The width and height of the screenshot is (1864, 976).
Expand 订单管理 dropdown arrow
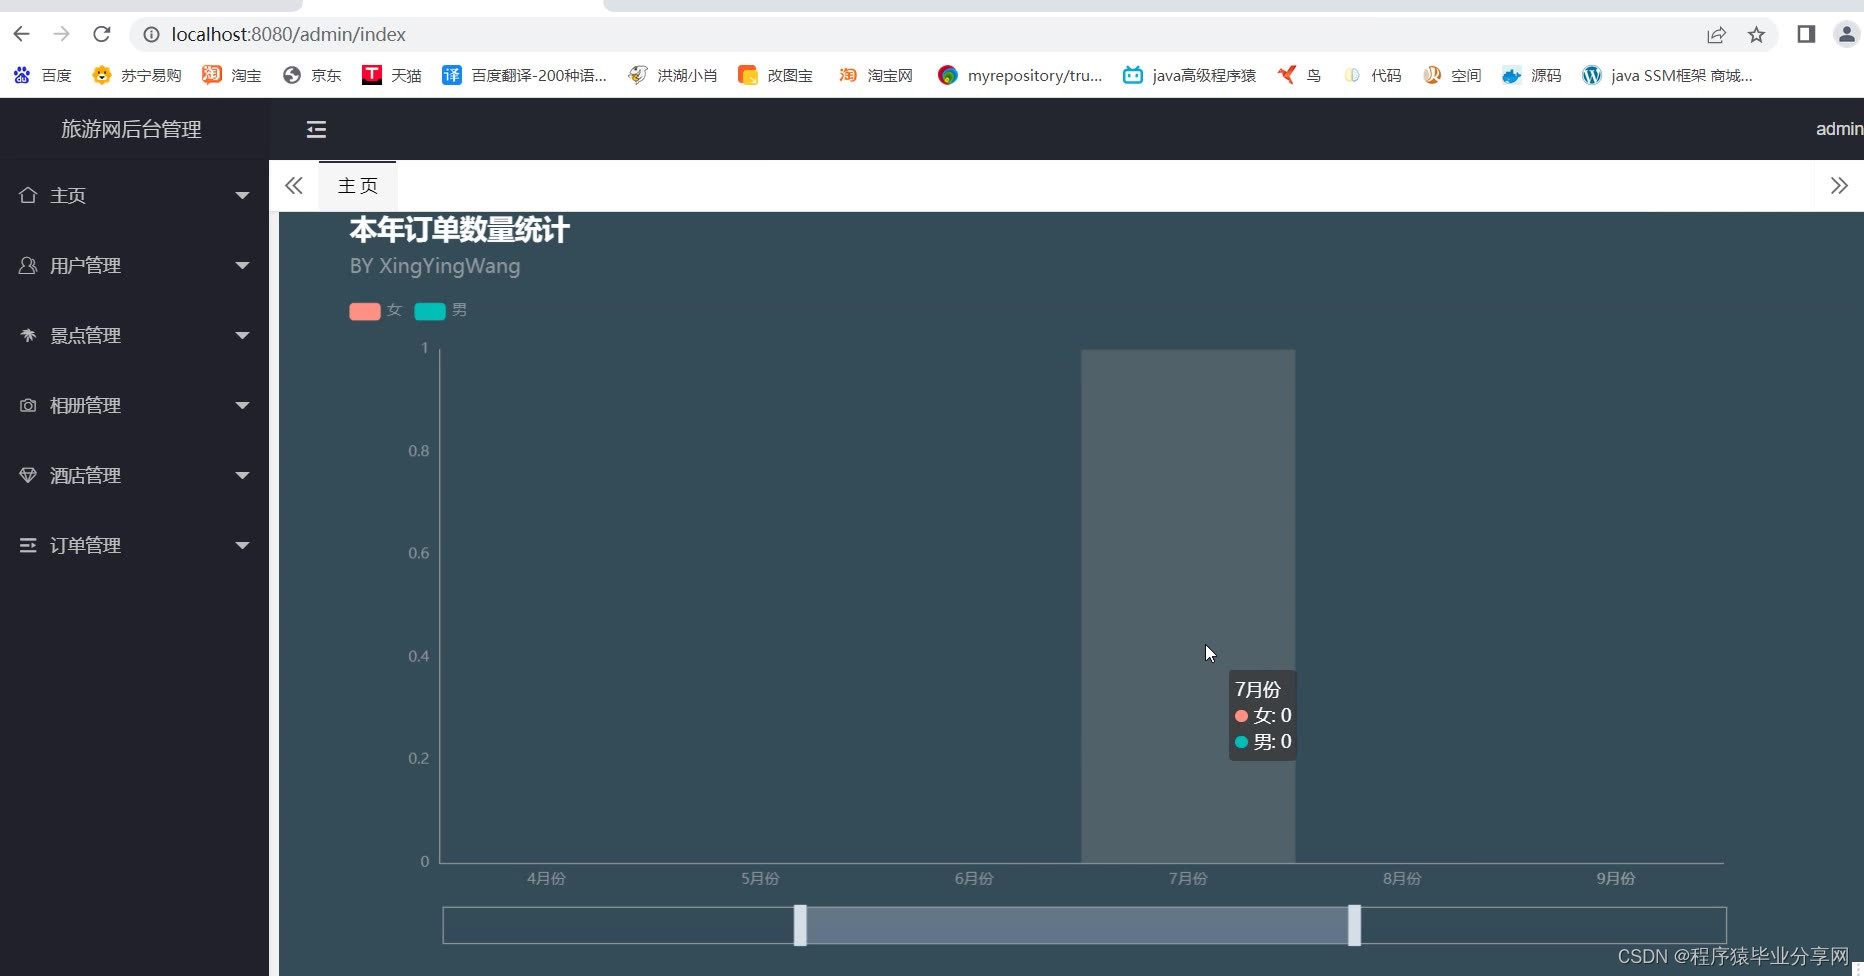coord(242,546)
